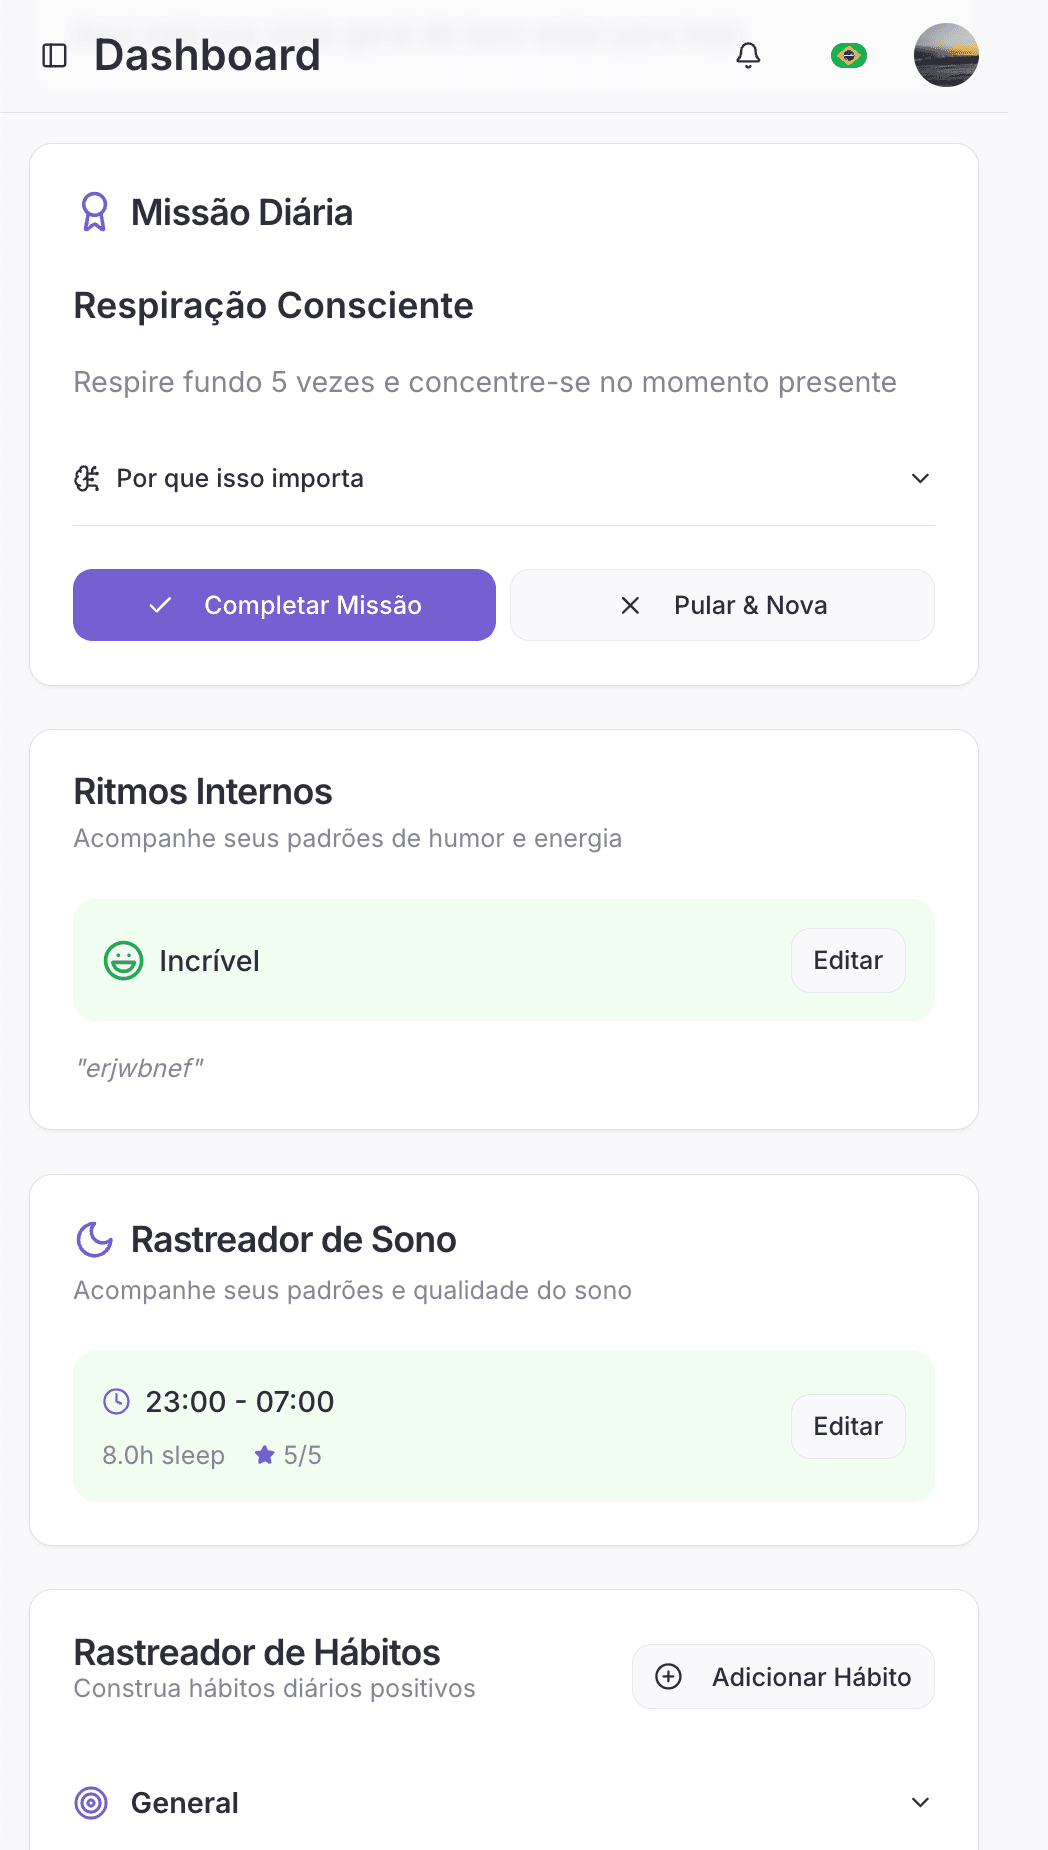Select the green smiley icon next to Incrível
Image resolution: width=1048 pixels, height=1850 pixels.
click(123, 961)
